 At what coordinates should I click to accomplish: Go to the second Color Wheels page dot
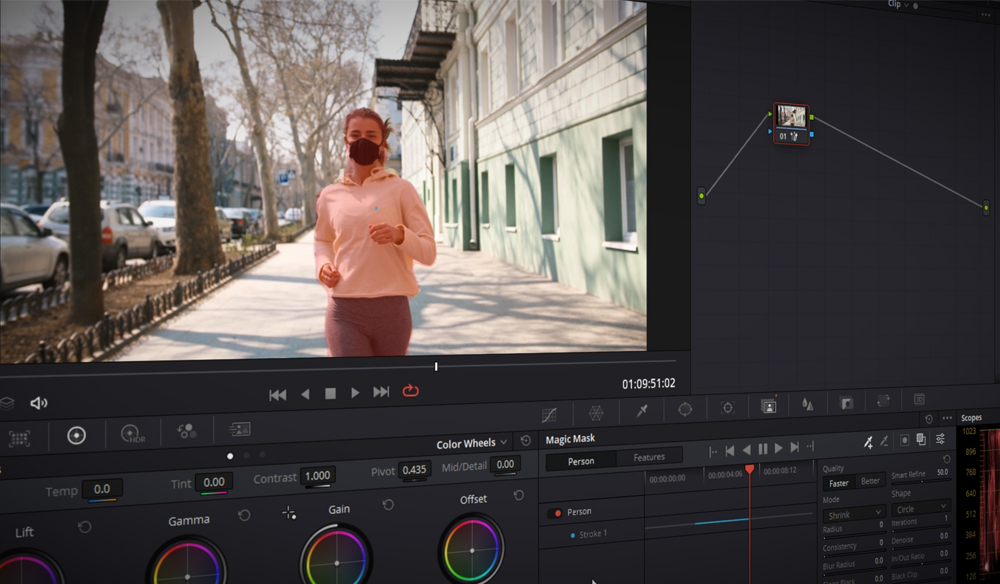(x=246, y=455)
